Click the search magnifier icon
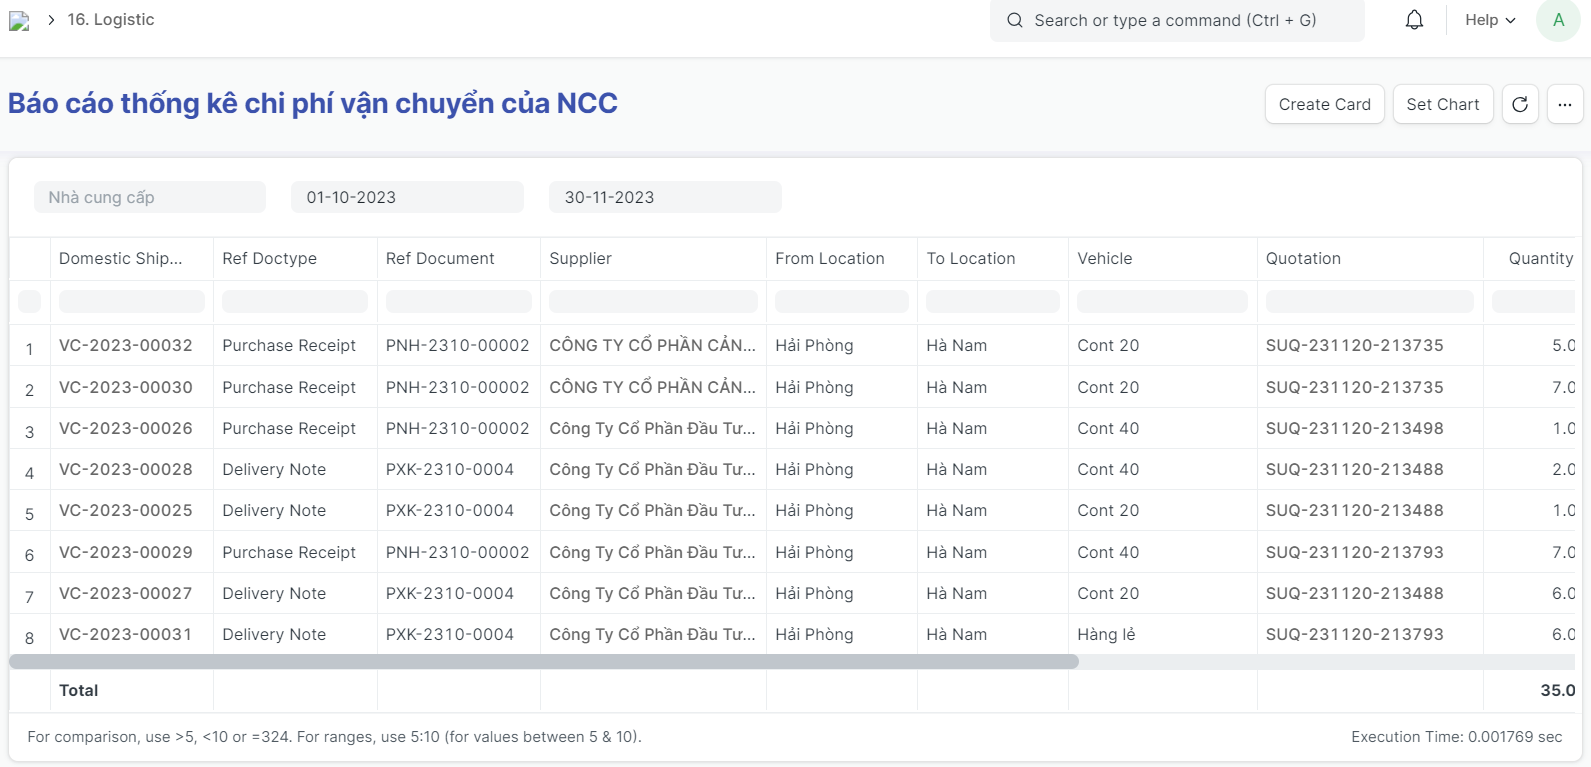 [1015, 20]
